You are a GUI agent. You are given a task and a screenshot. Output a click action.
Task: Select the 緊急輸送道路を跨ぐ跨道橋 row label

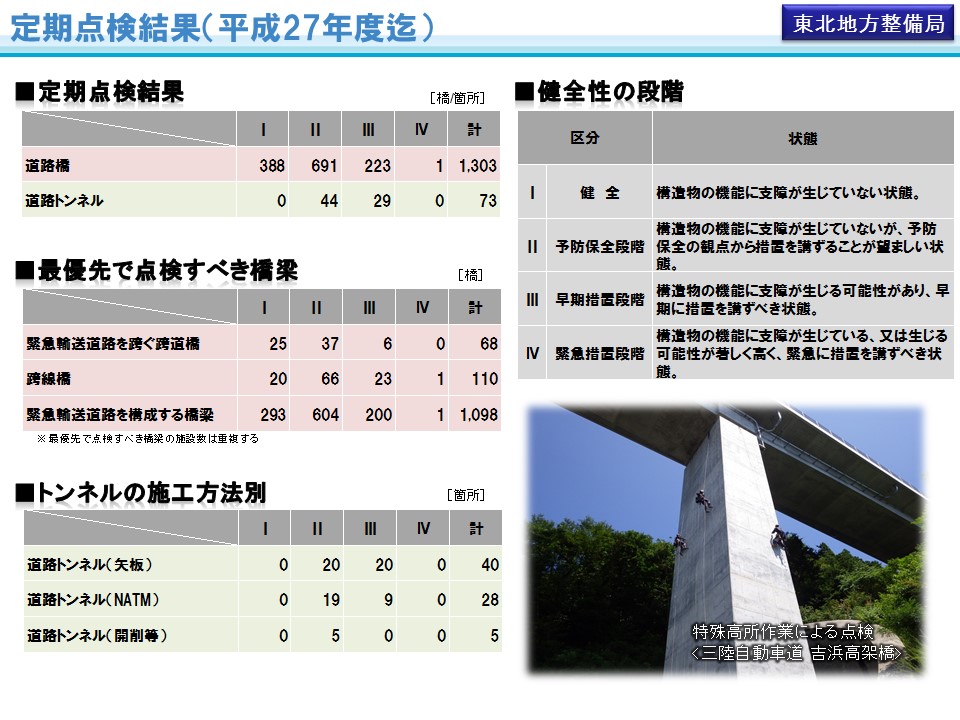tap(113, 344)
